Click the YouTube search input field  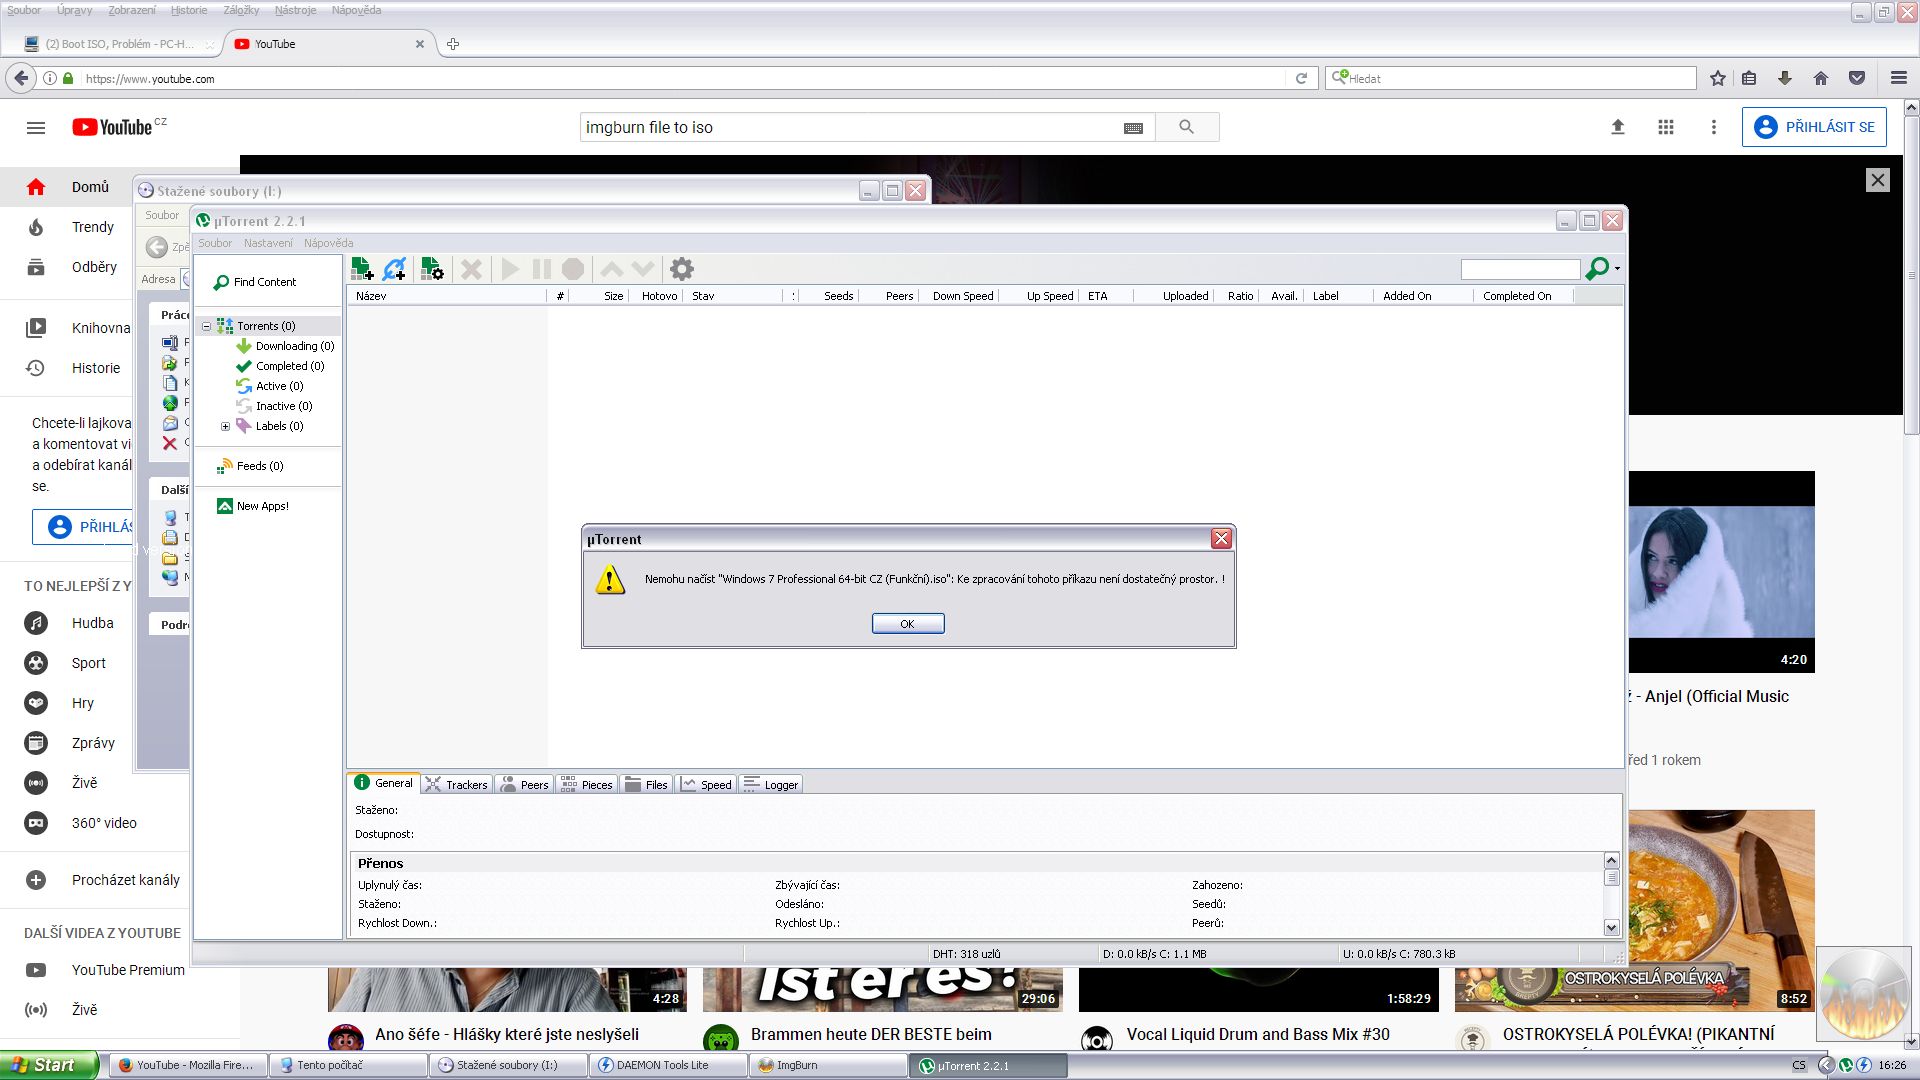click(x=850, y=127)
